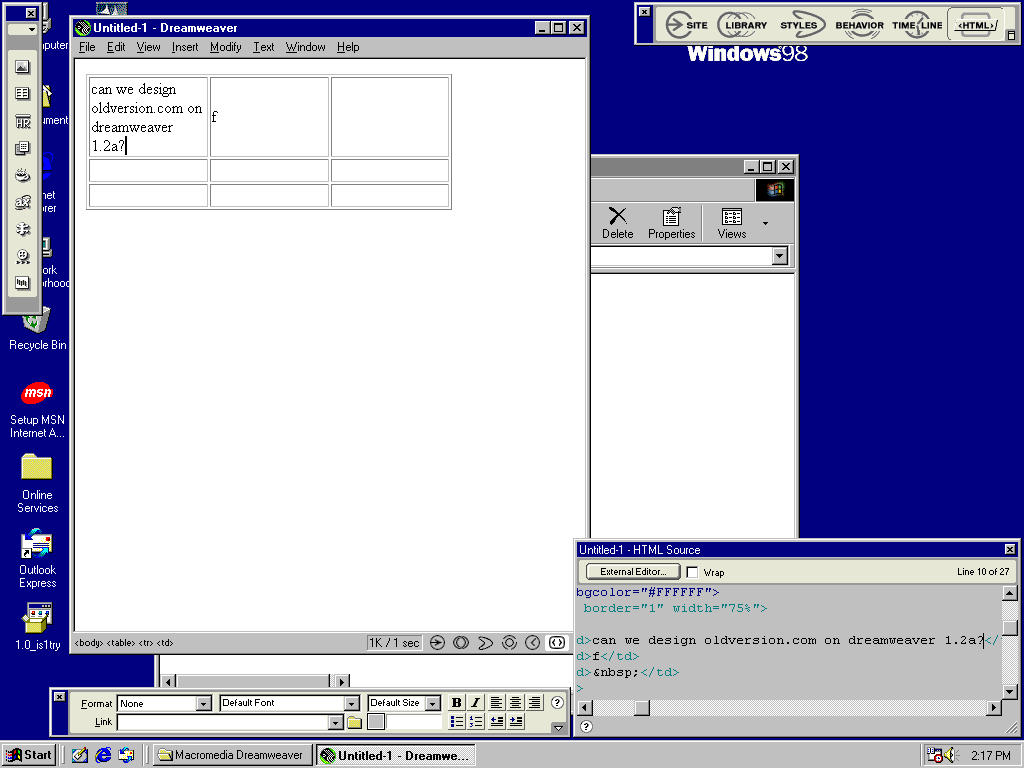Open the address bar dropdown in background window
1024x768 pixels.
[779, 255]
